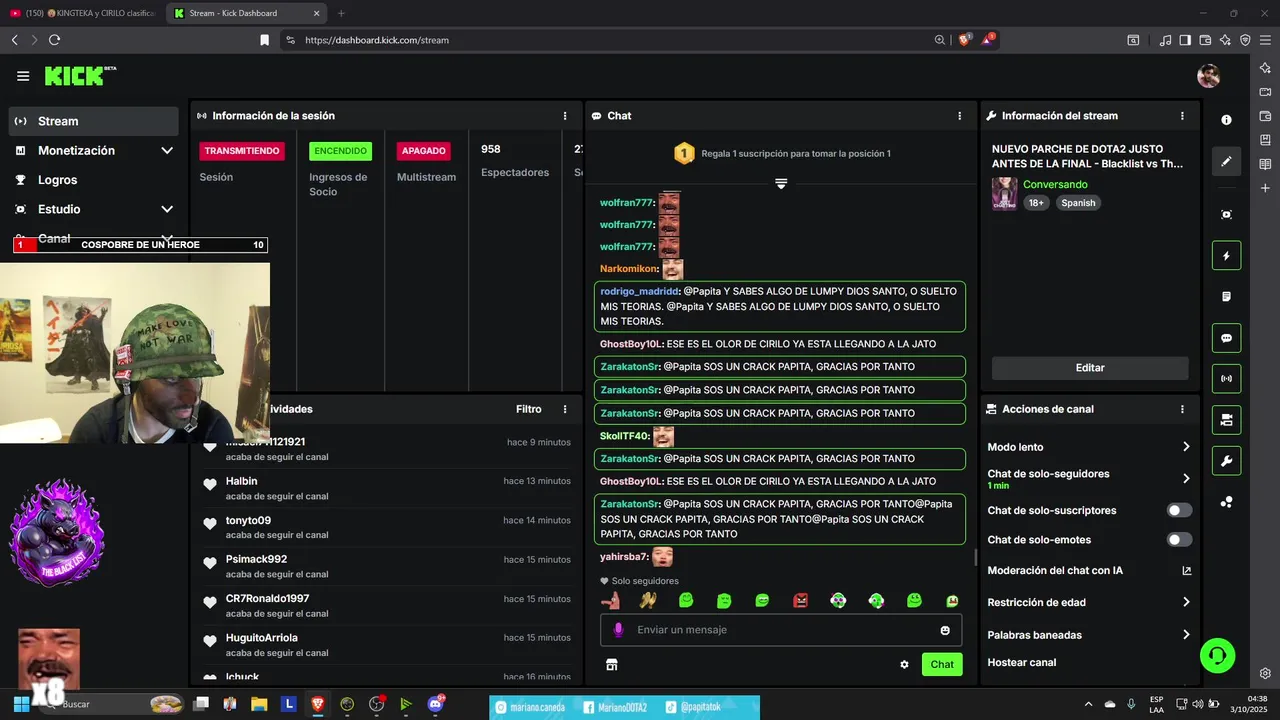Open the Restricción de edad chevron
The image size is (1280, 720).
pyautogui.click(x=1186, y=602)
